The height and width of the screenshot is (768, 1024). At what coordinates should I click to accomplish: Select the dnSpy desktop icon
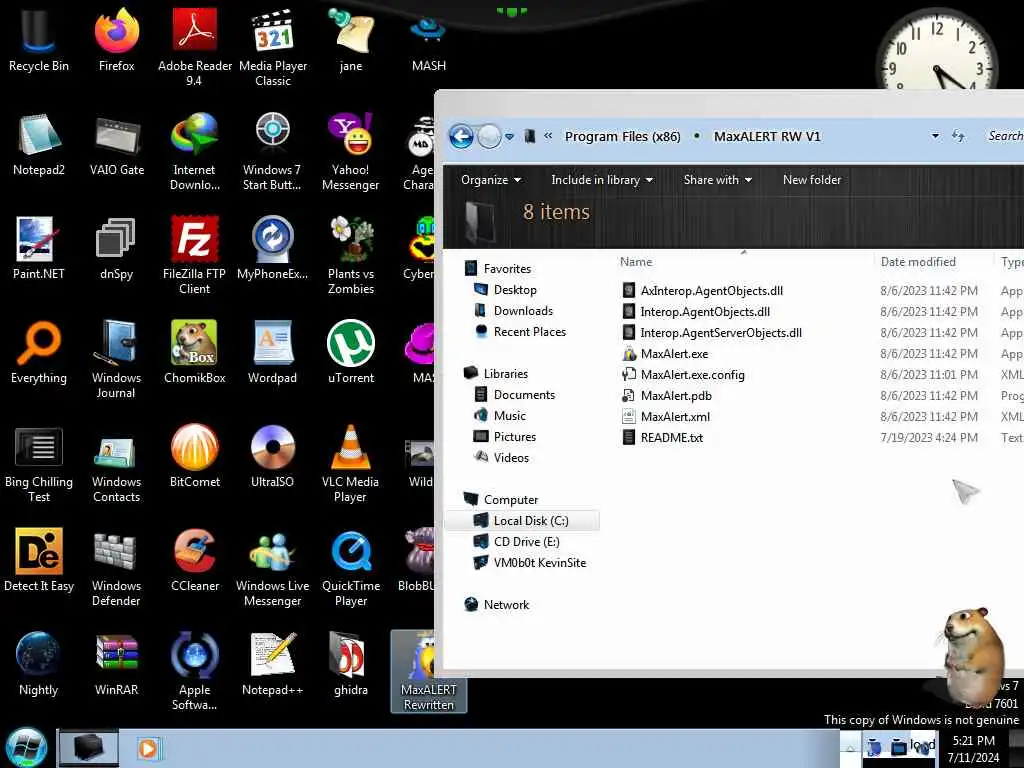[x=117, y=248]
